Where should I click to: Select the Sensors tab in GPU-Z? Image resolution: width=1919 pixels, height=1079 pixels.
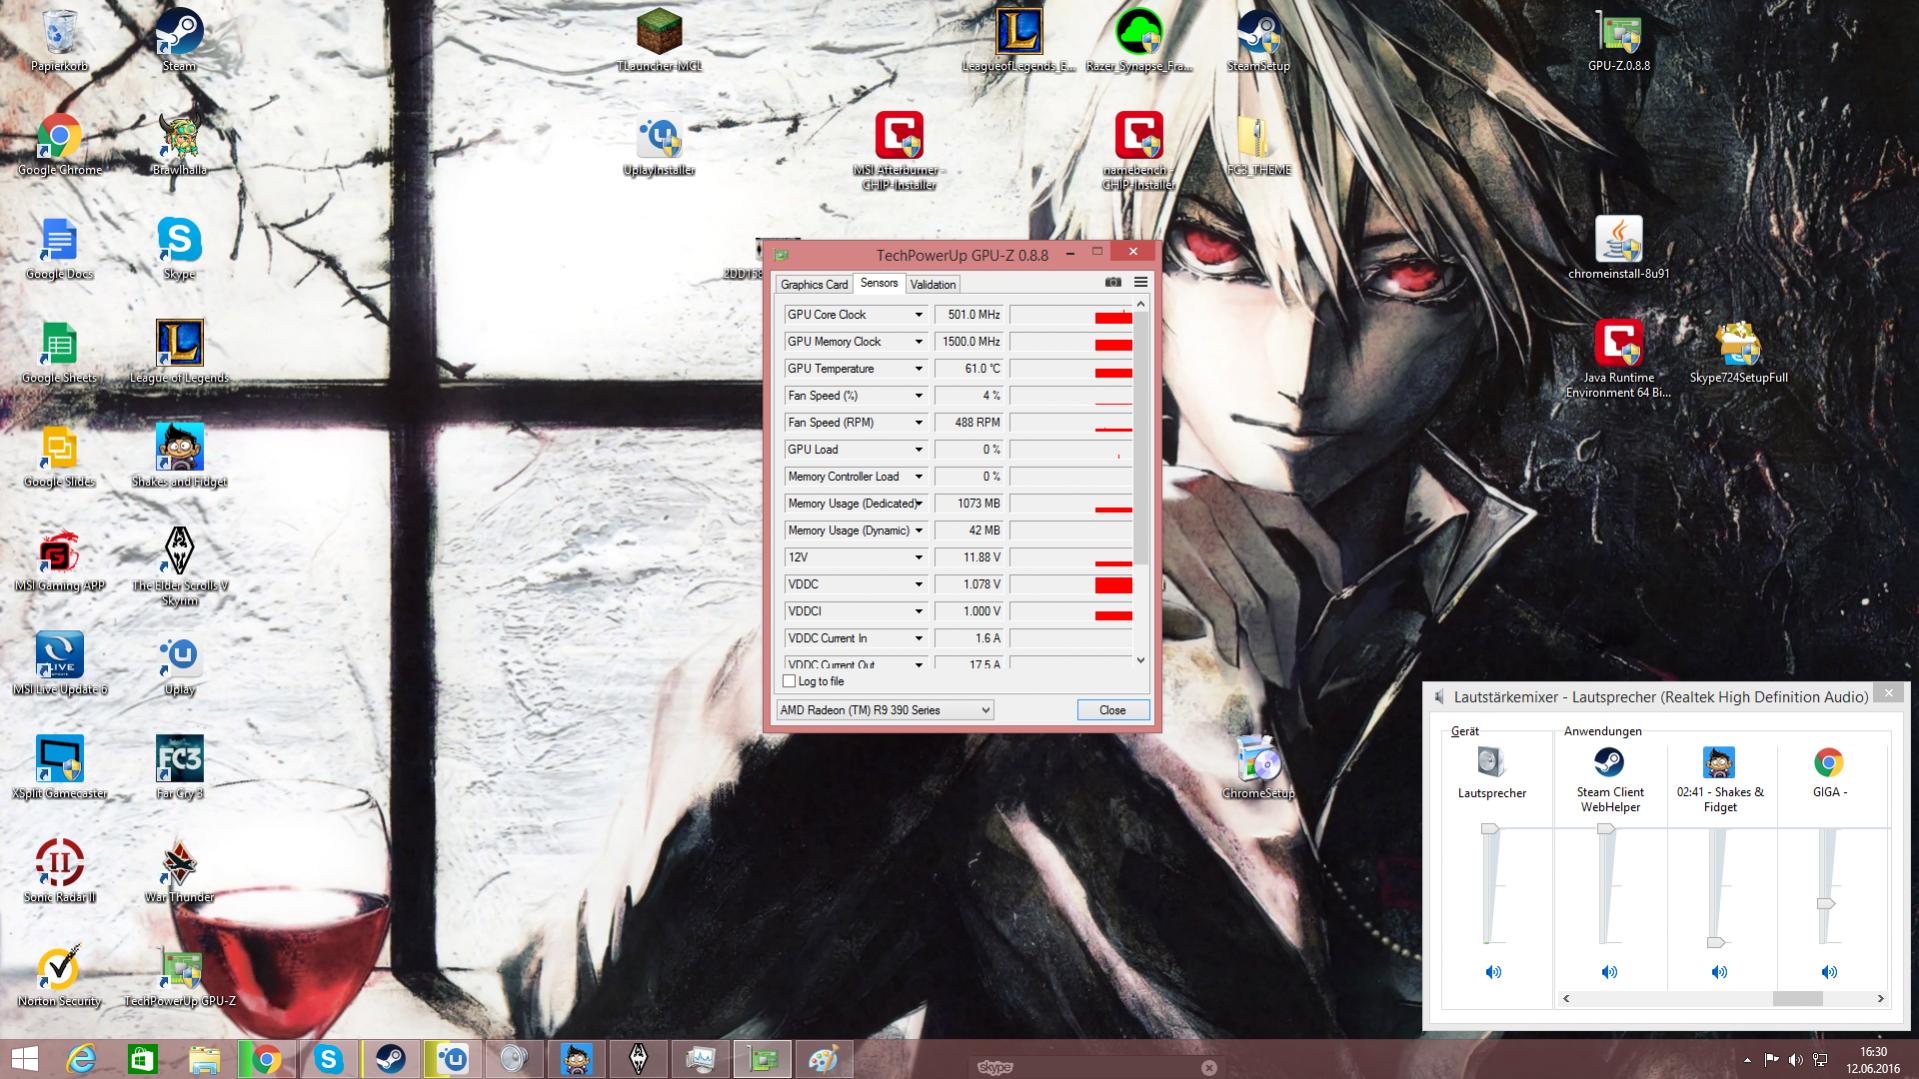click(x=879, y=283)
